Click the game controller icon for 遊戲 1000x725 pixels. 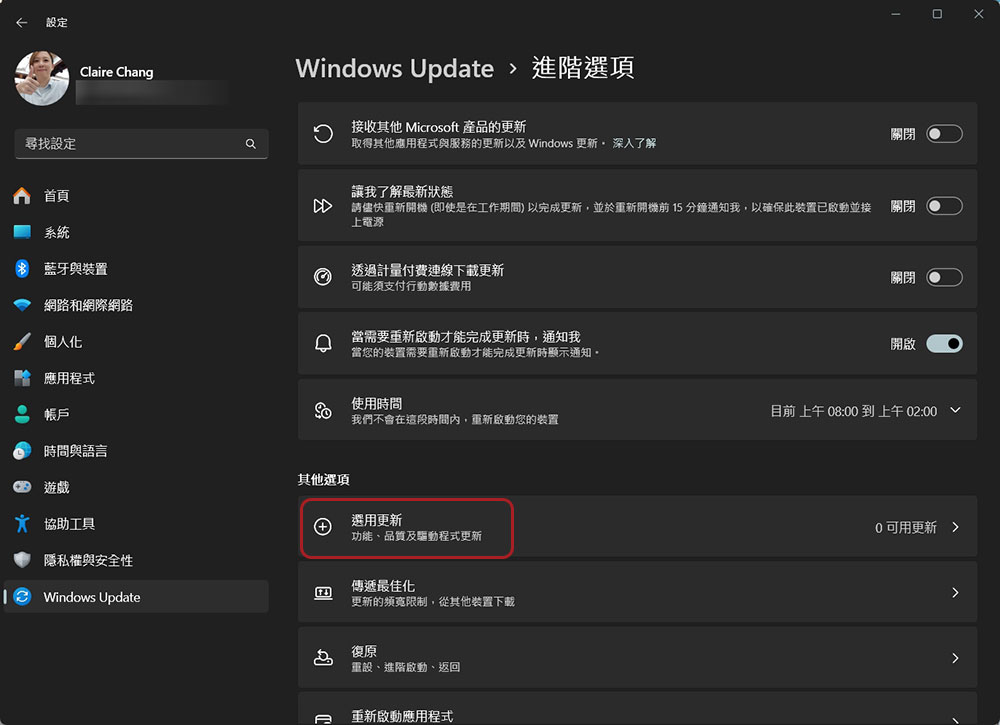pos(22,487)
